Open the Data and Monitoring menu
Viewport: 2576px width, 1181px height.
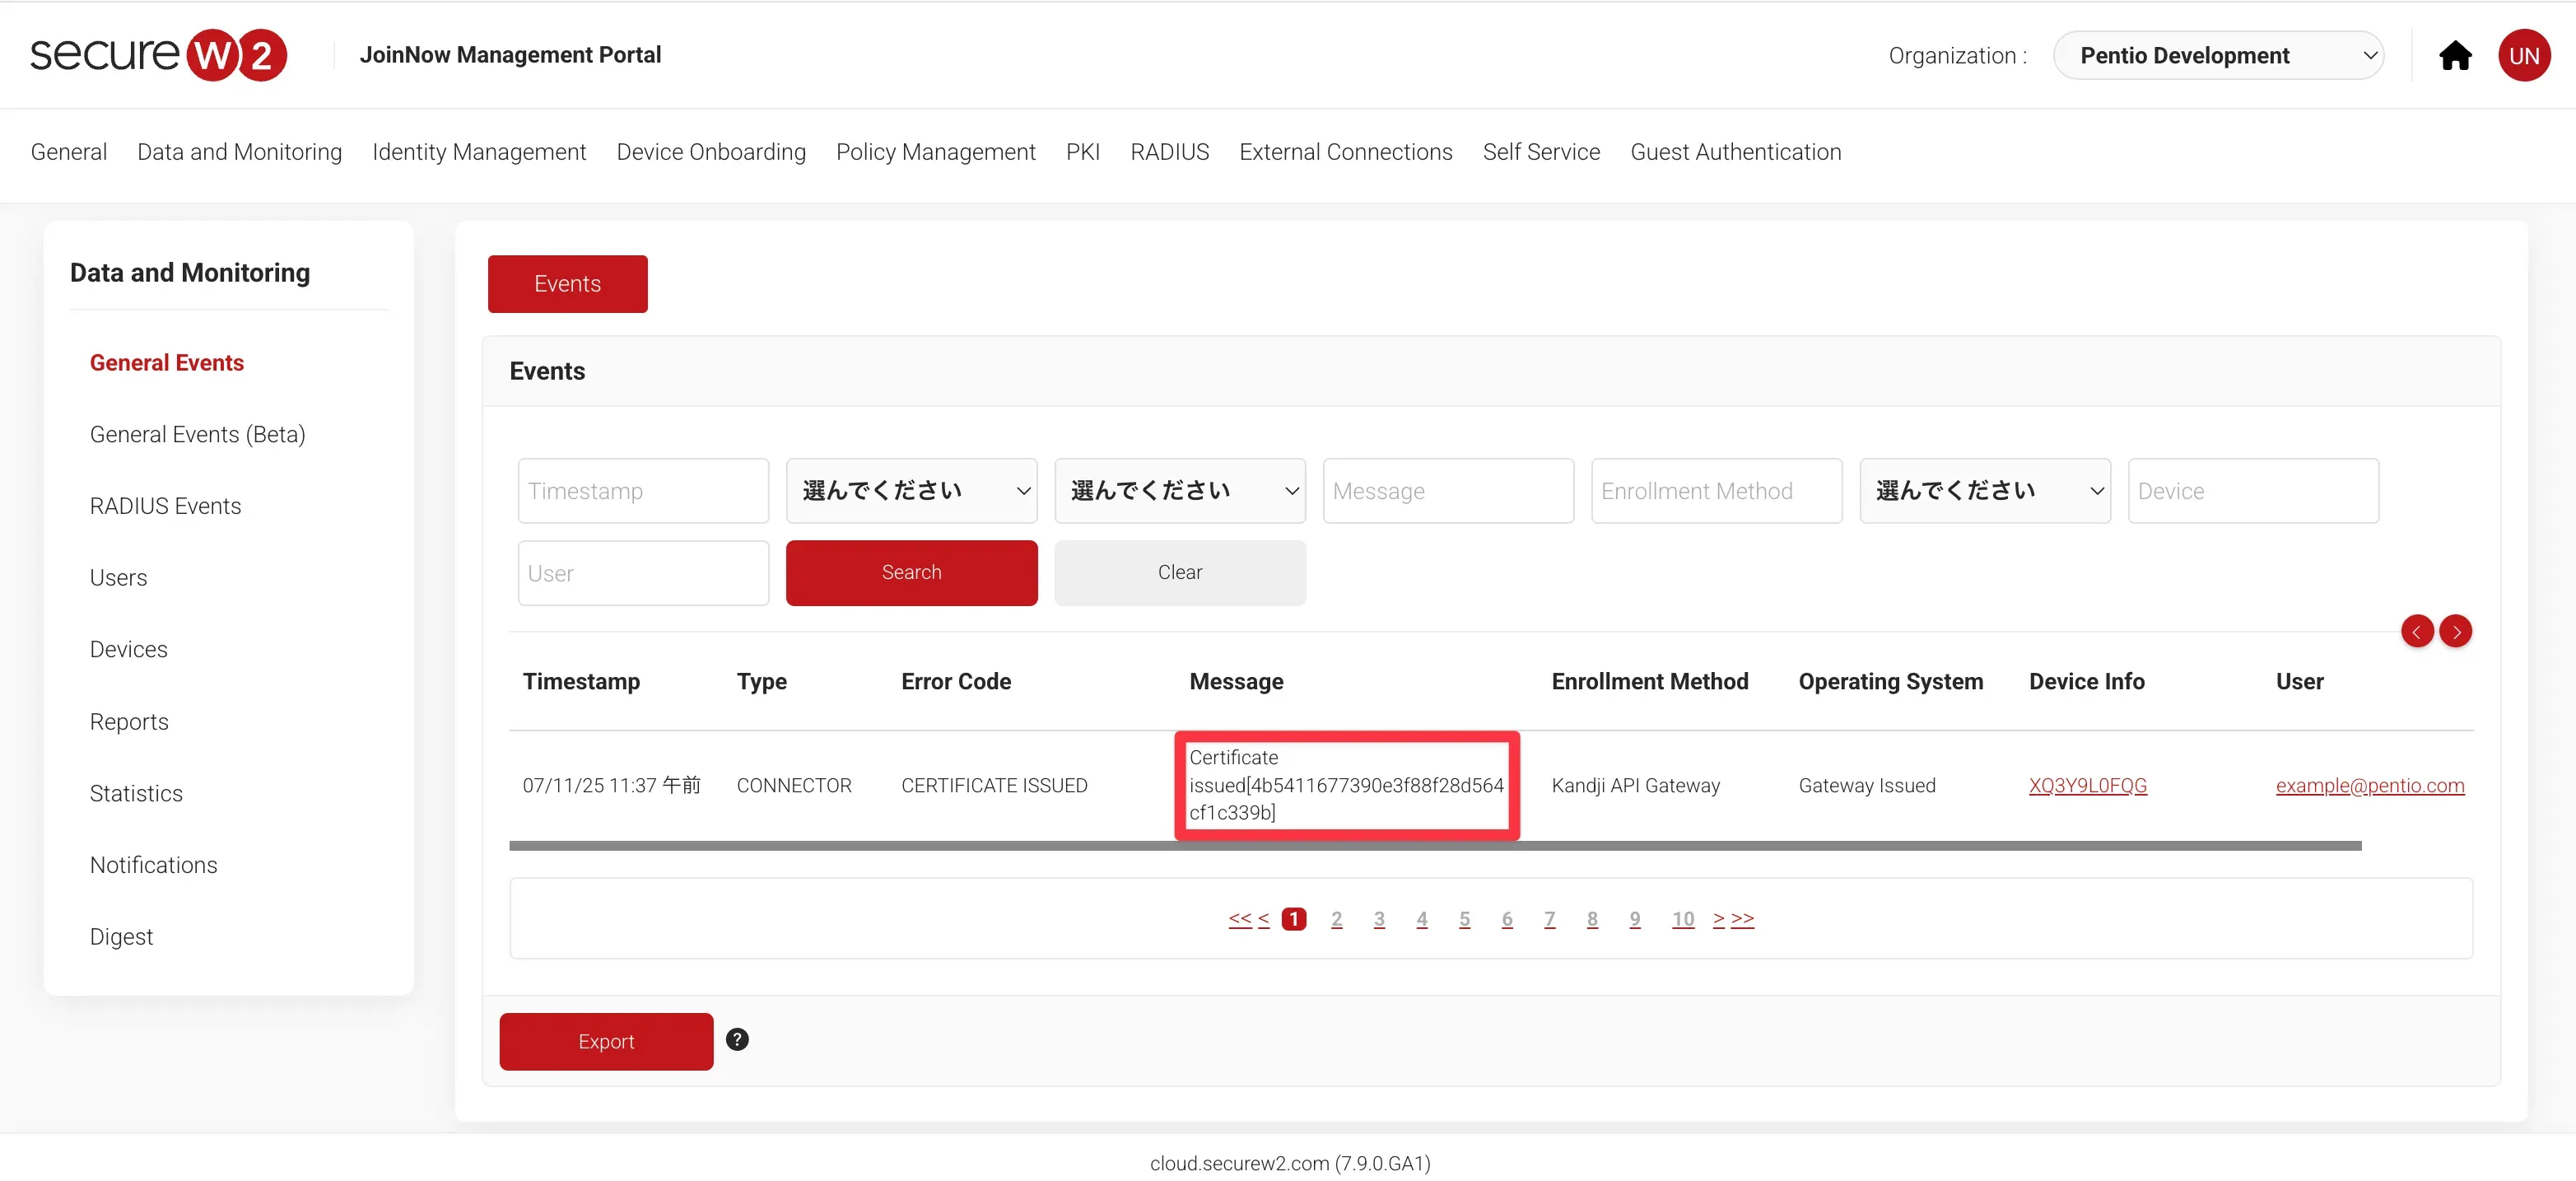coord(239,152)
